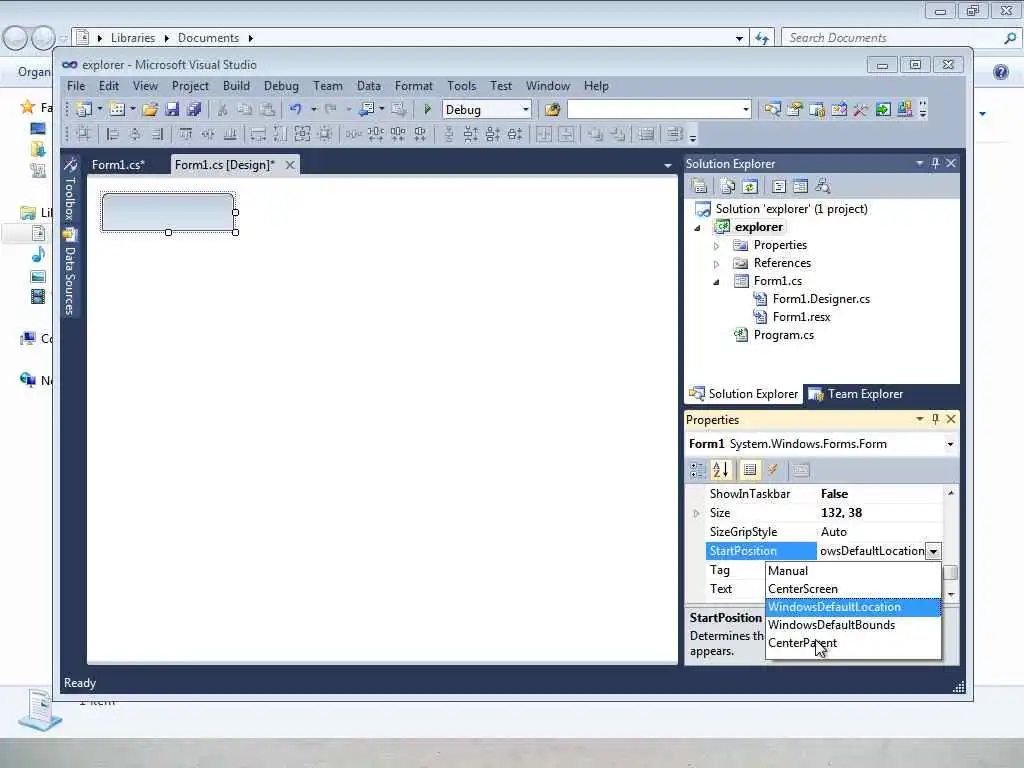Select the form on the design surface
1024x768 pixels.
click(168, 212)
